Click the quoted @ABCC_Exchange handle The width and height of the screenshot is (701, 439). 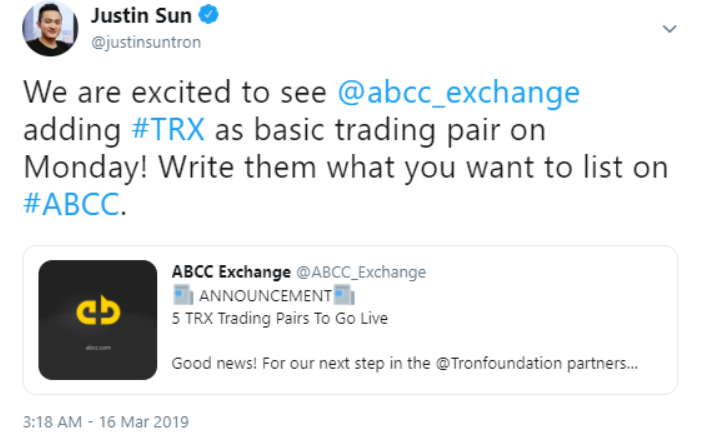(361, 272)
